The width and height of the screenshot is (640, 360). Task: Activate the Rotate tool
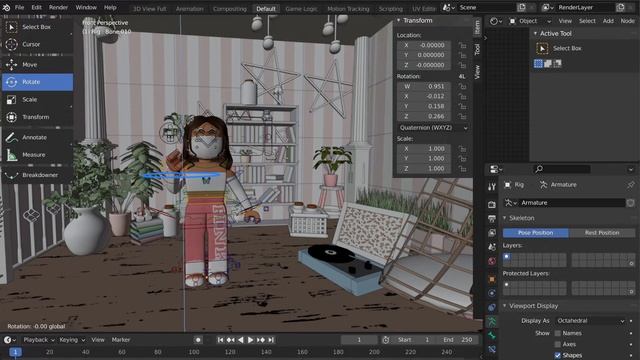[x=38, y=82]
